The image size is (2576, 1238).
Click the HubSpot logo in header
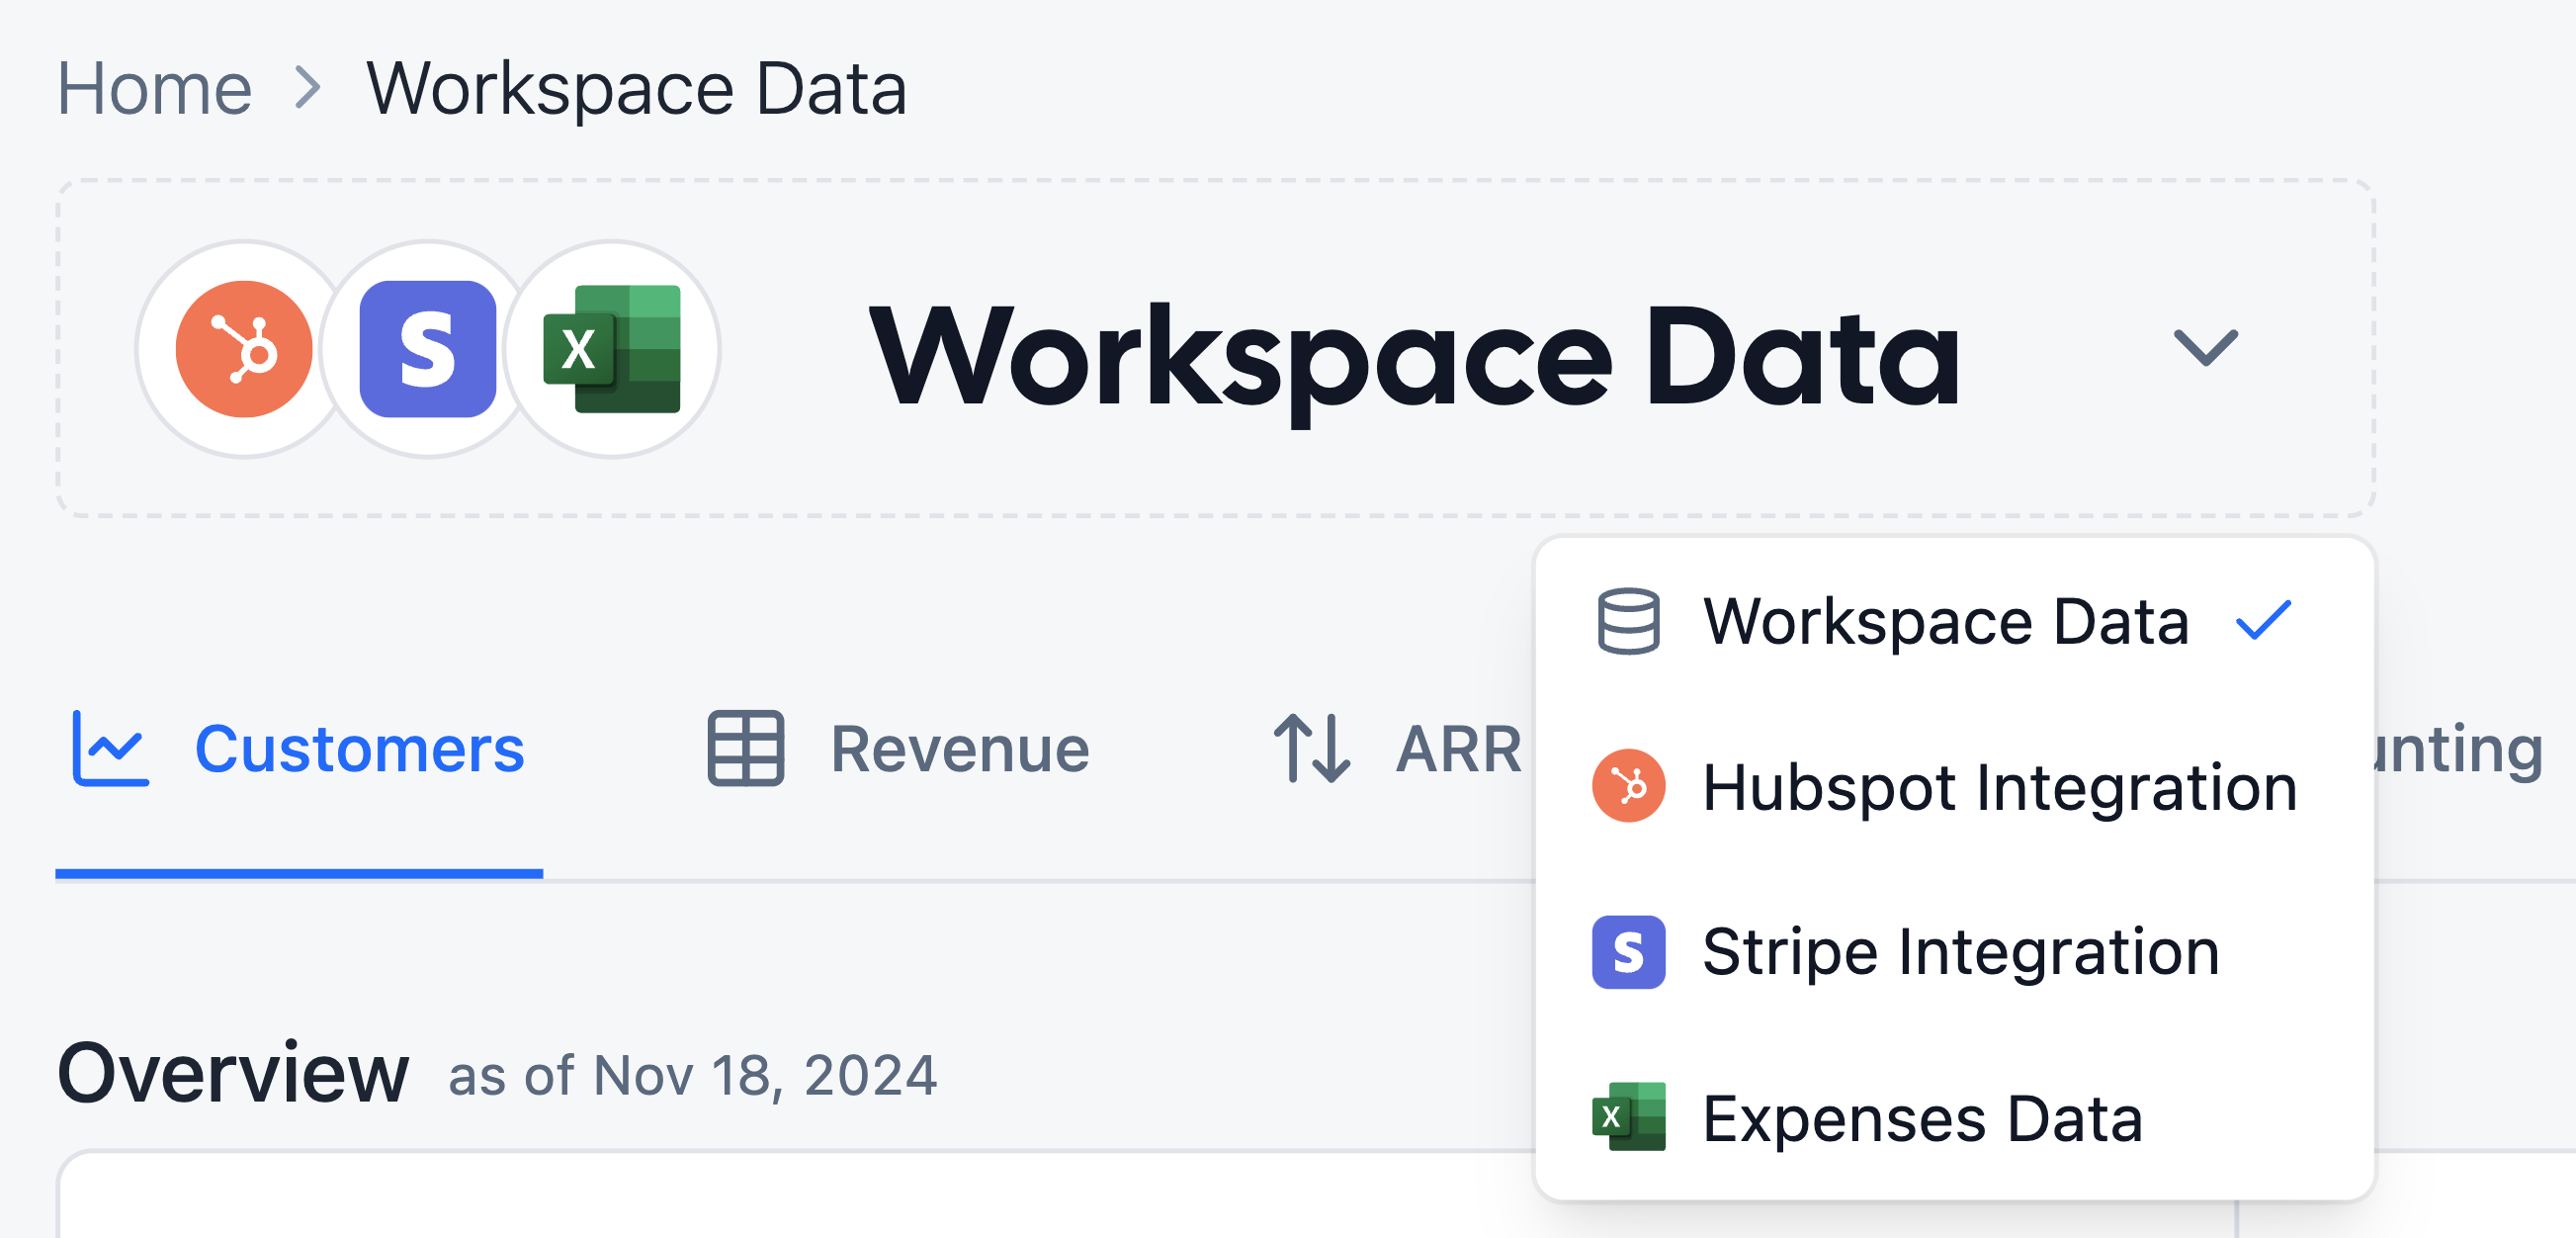[x=244, y=349]
